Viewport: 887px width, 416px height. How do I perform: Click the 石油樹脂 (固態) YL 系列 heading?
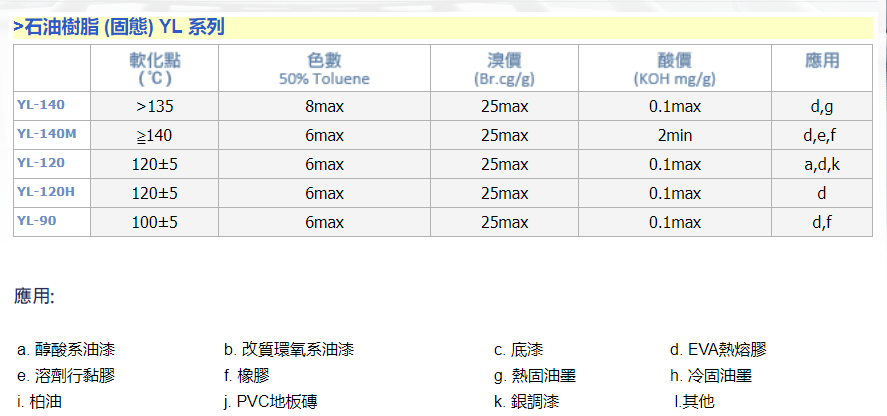[119, 27]
